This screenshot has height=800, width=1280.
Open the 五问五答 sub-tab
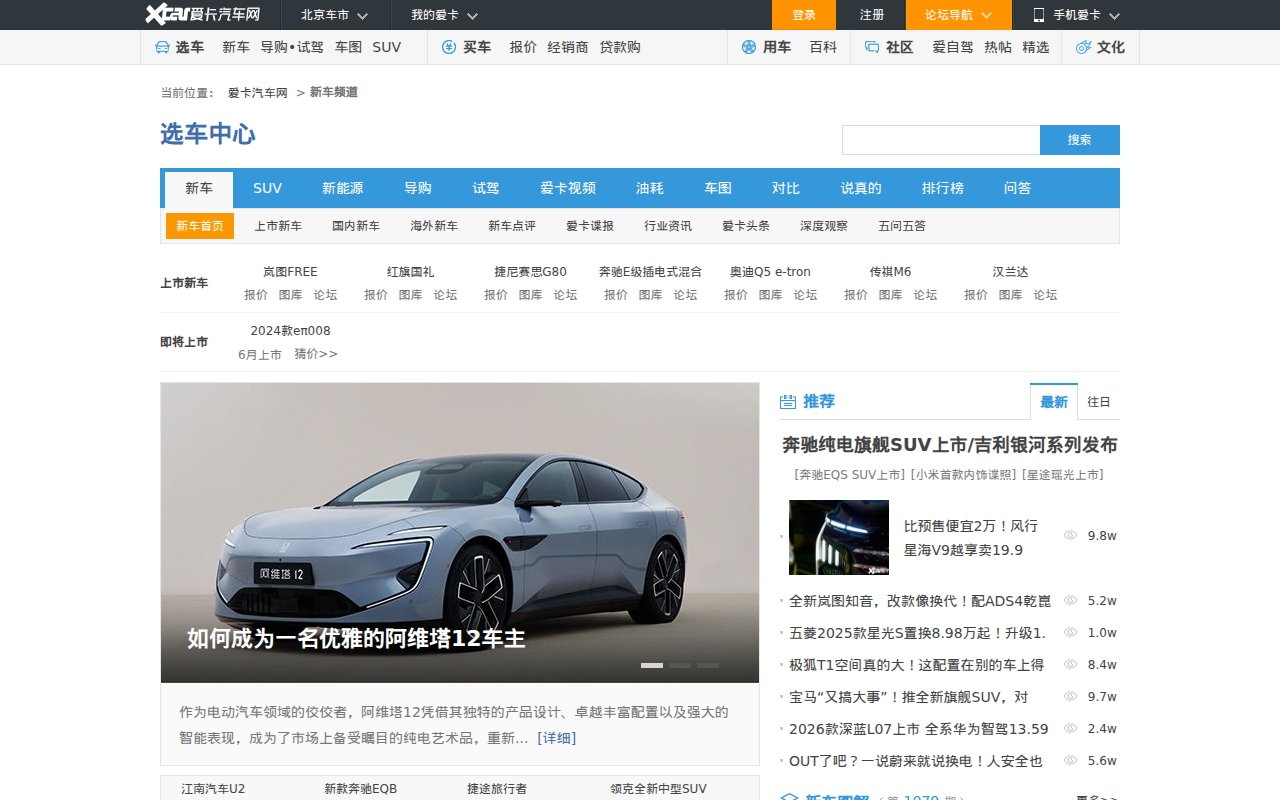point(902,226)
